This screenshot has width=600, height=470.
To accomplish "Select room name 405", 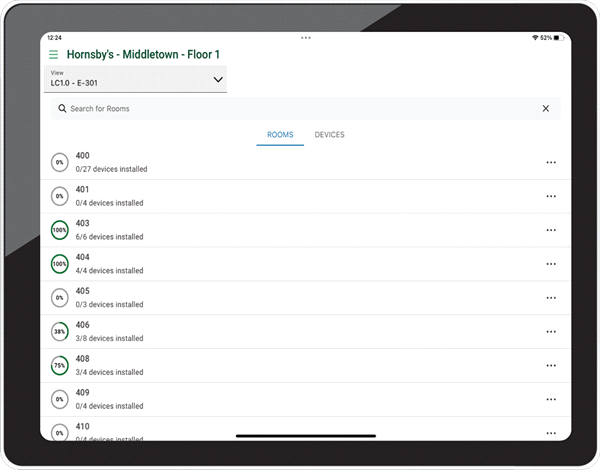I will [82, 291].
